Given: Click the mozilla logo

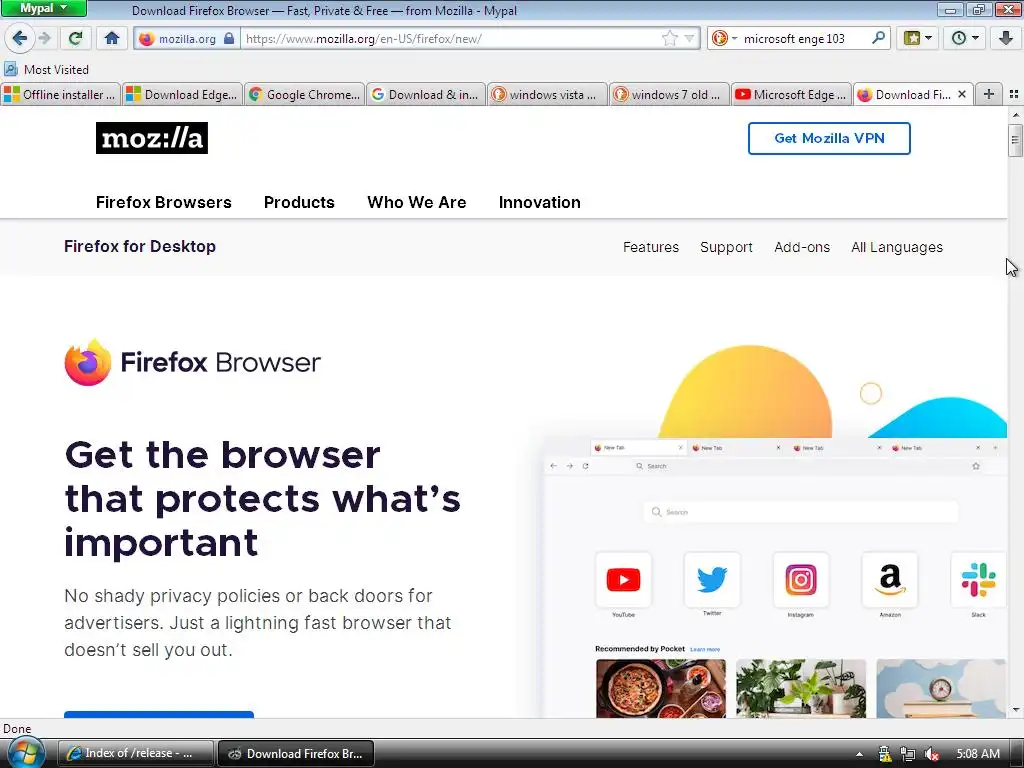Looking at the screenshot, I should pos(152,138).
